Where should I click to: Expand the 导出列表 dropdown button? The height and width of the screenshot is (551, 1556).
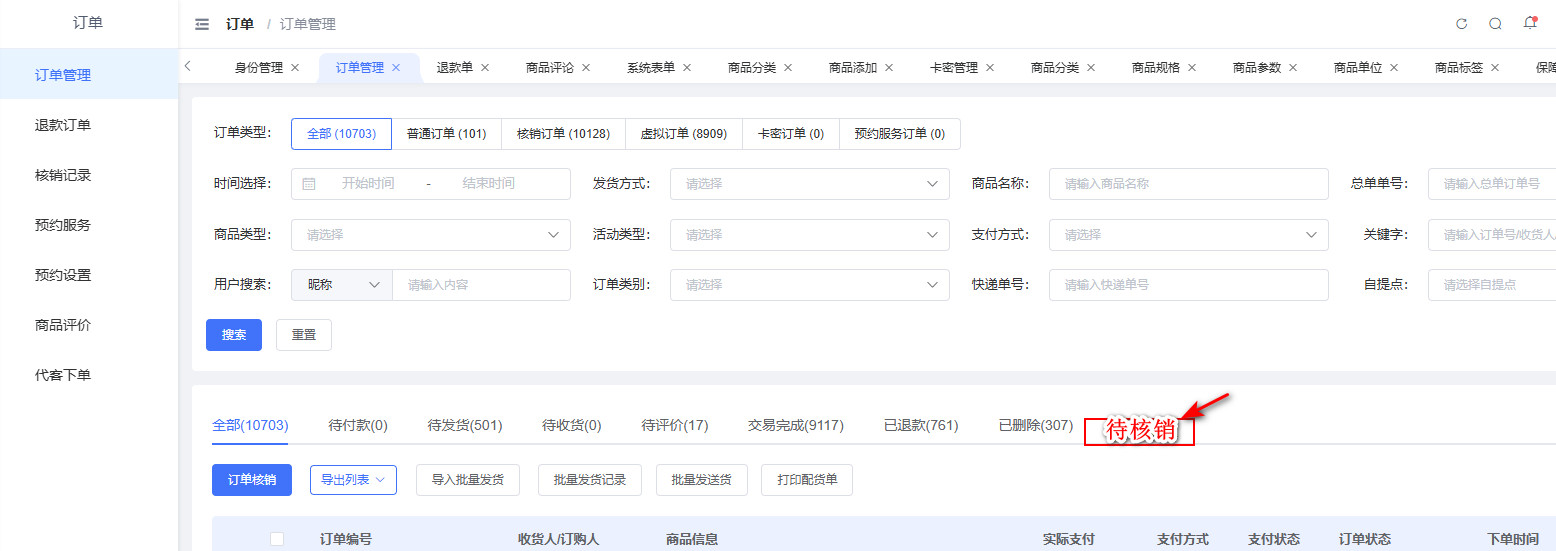353,480
